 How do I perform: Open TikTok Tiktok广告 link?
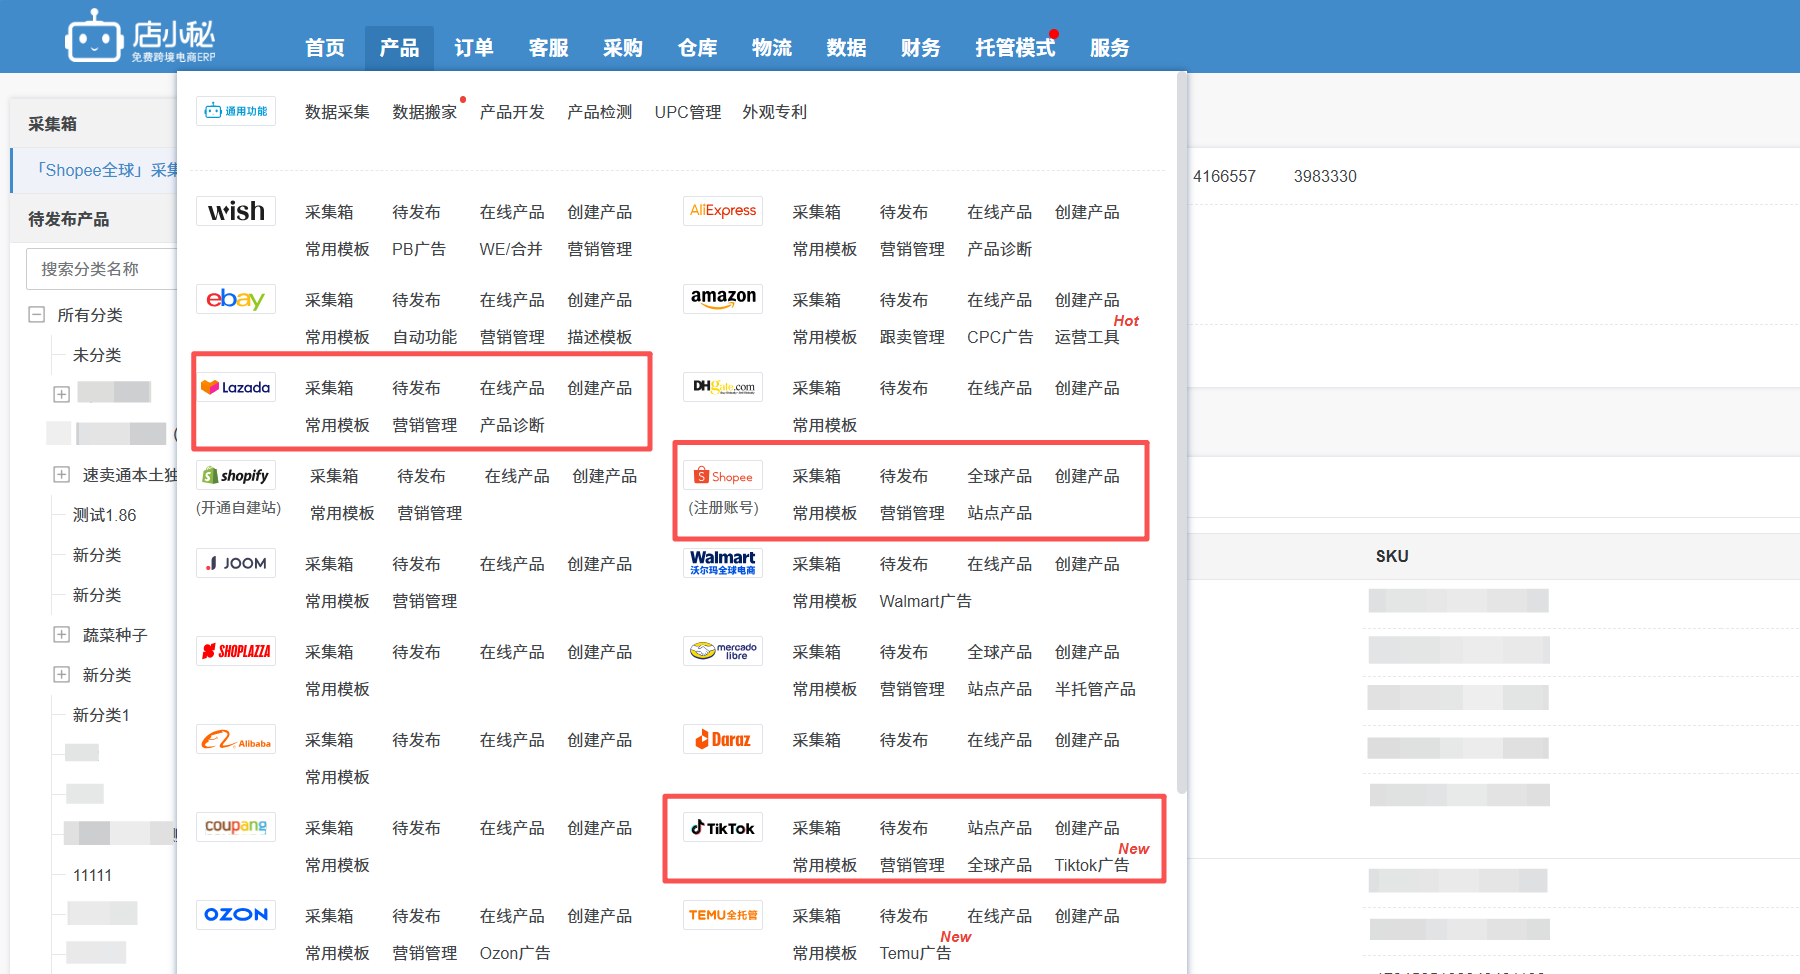1092,865
